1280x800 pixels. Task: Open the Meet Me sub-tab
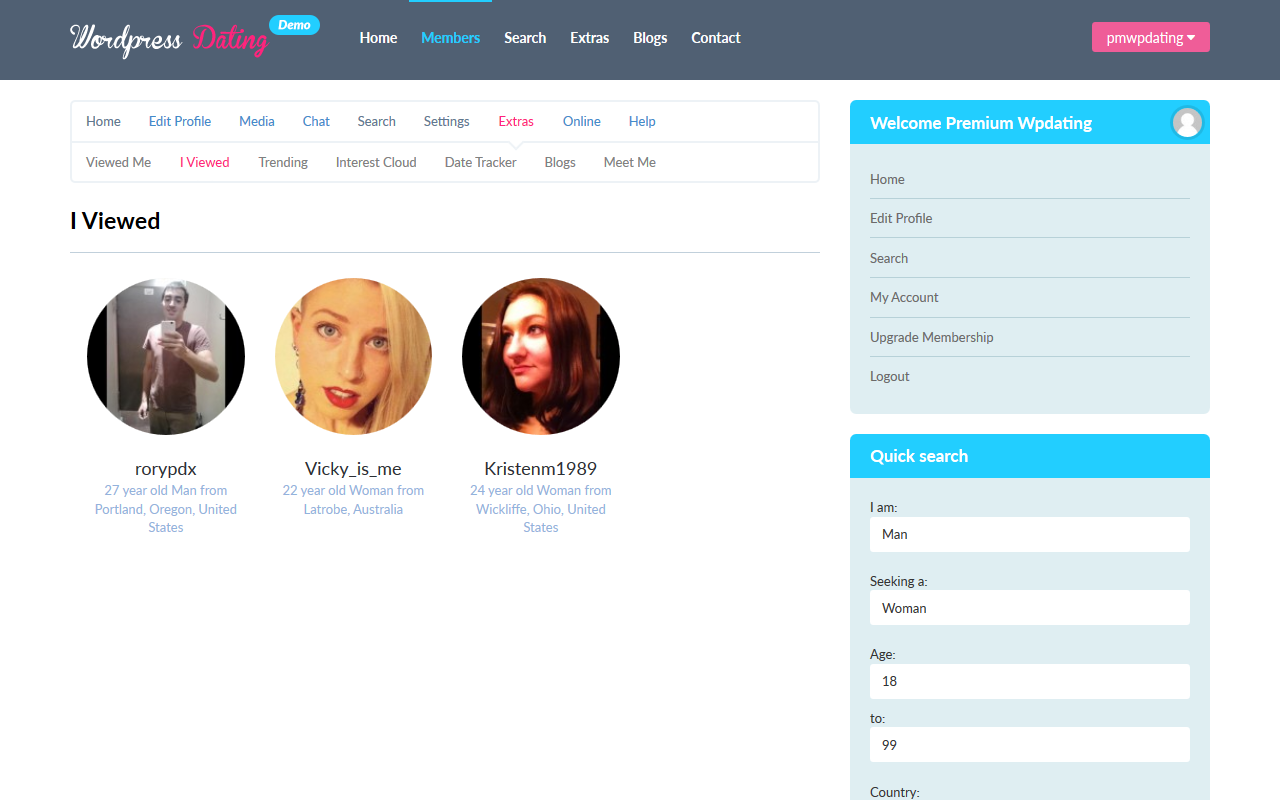(630, 162)
